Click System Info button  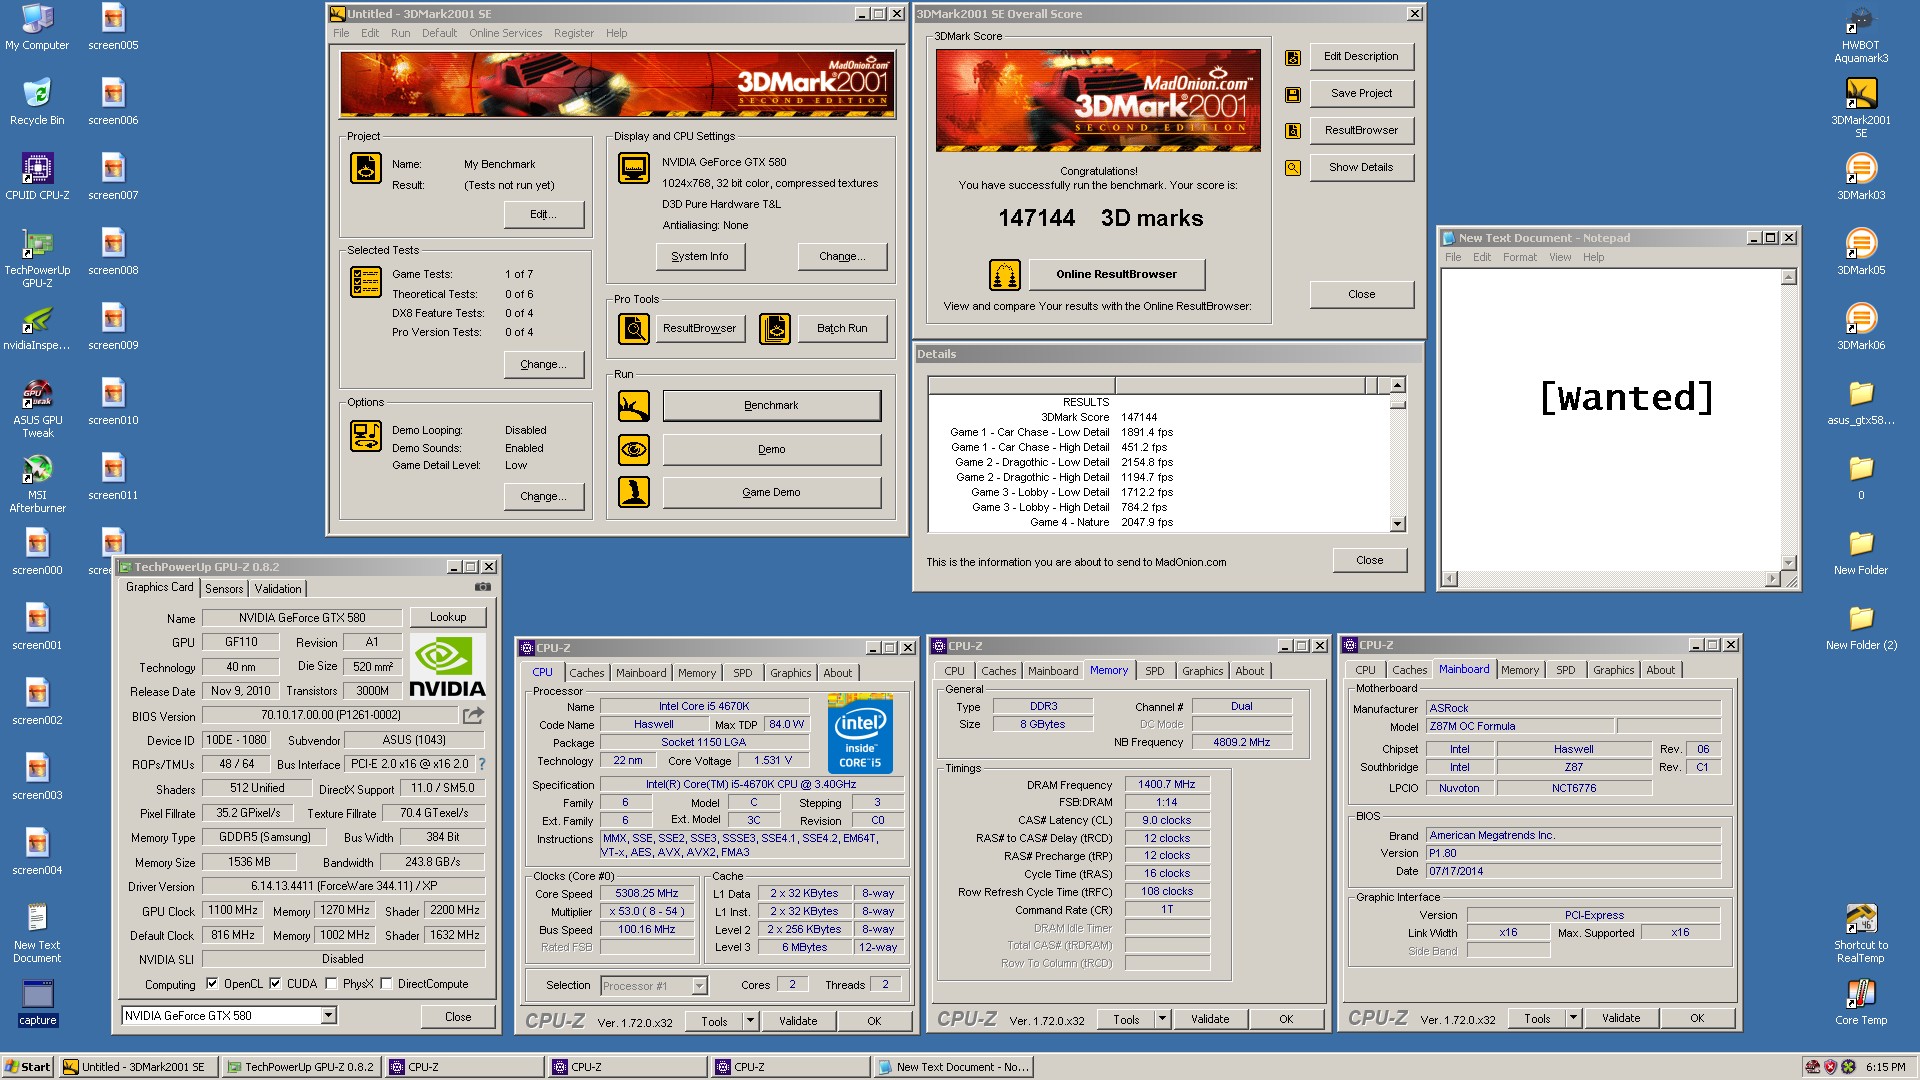[x=699, y=256]
